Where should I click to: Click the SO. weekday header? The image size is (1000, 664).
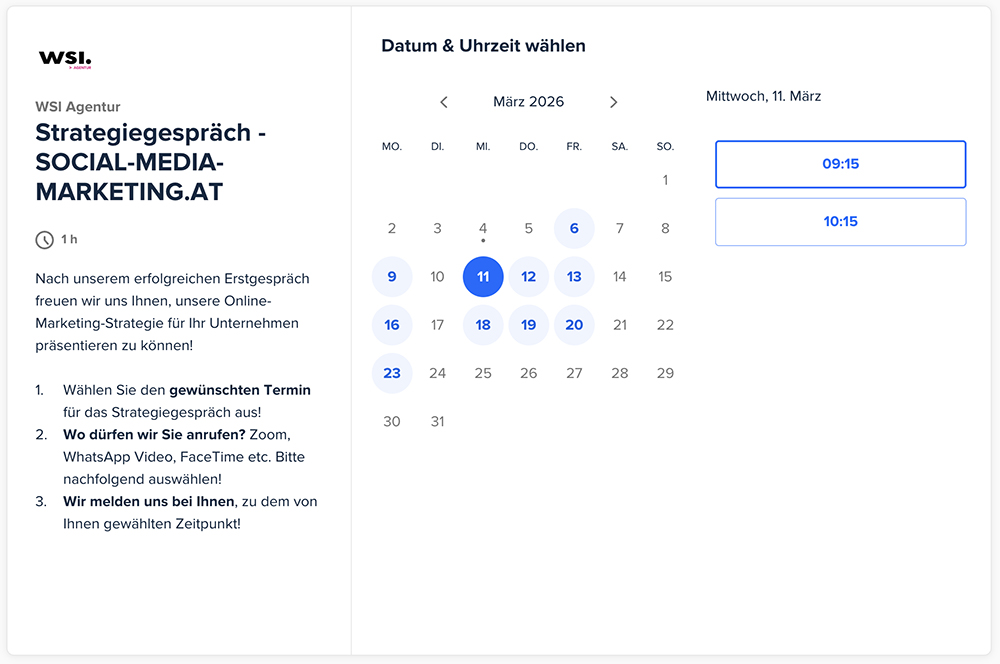665,147
